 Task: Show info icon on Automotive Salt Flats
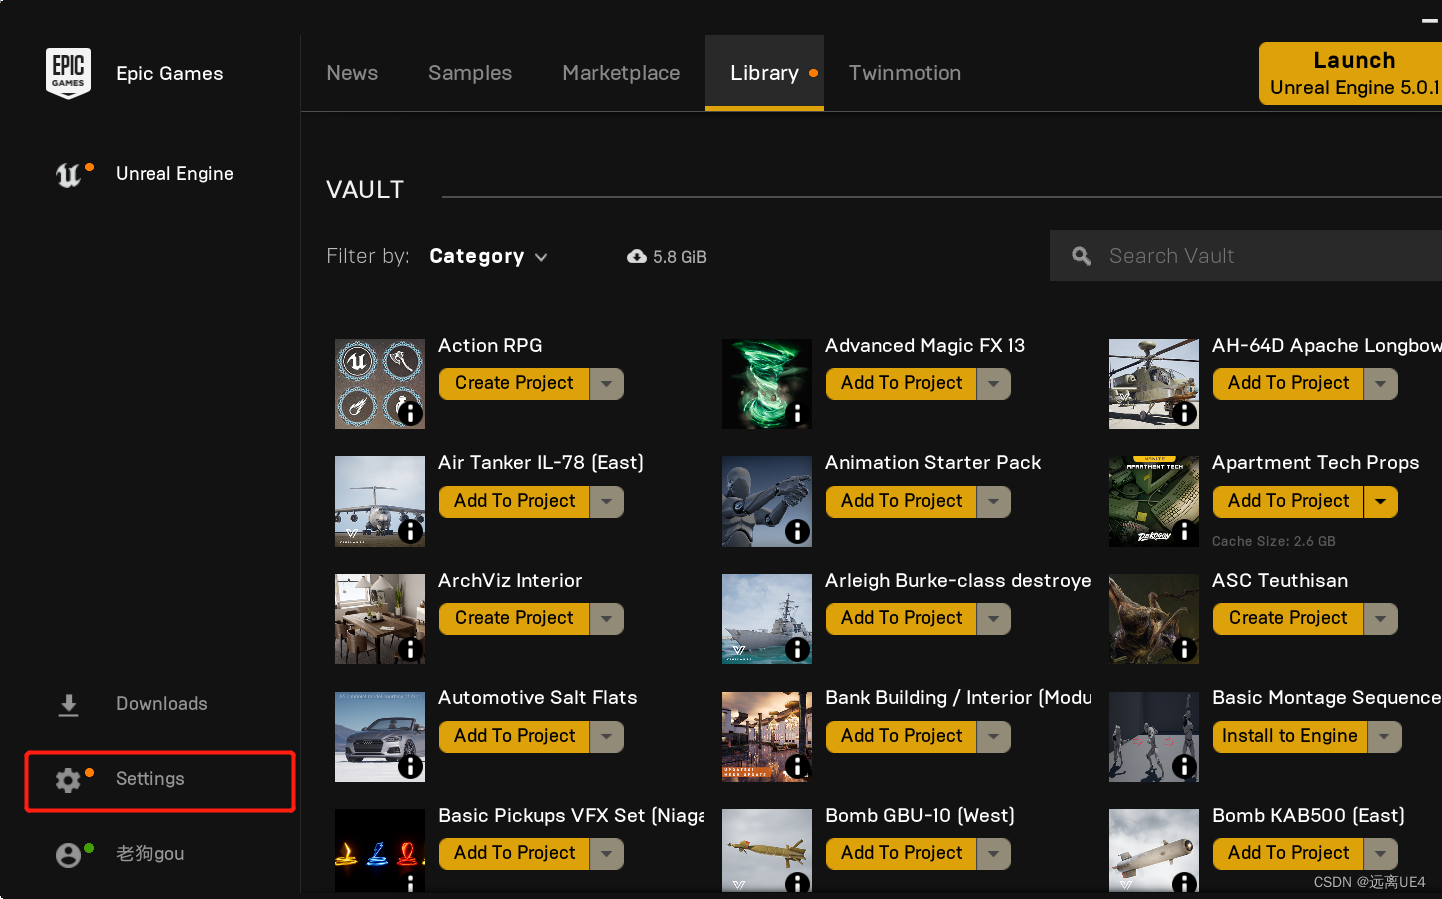pos(410,766)
